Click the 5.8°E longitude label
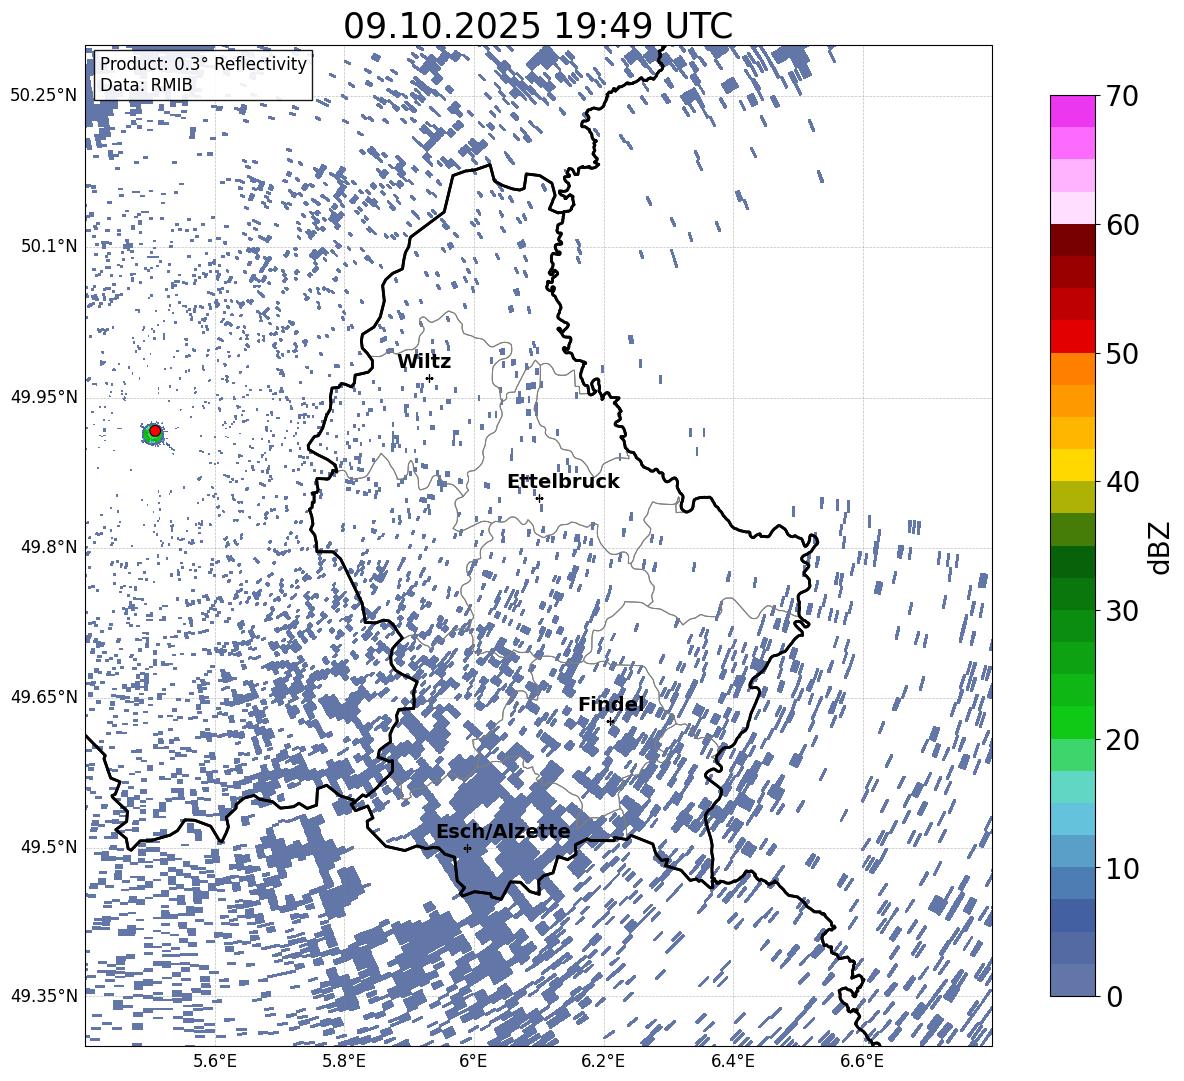 (344, 1061)
